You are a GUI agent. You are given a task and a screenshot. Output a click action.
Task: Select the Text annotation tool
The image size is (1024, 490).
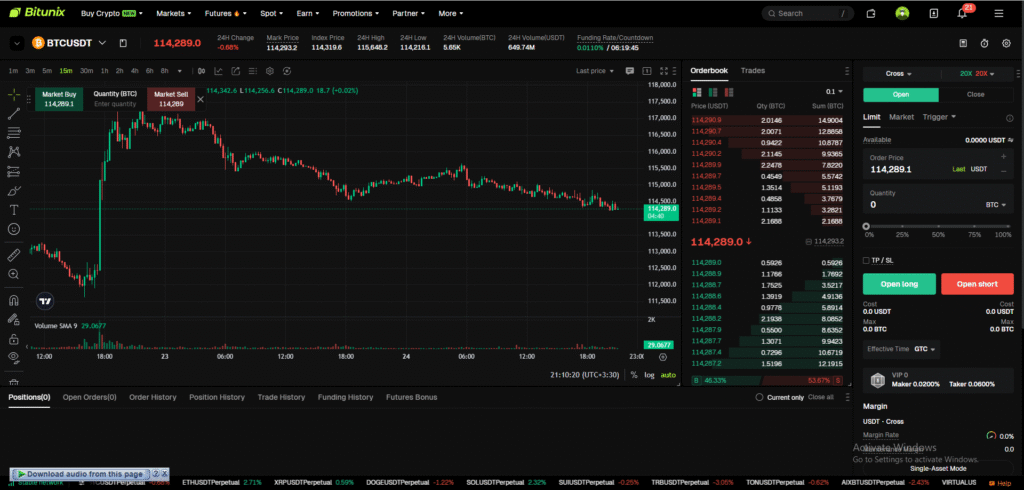coord(14,209)
